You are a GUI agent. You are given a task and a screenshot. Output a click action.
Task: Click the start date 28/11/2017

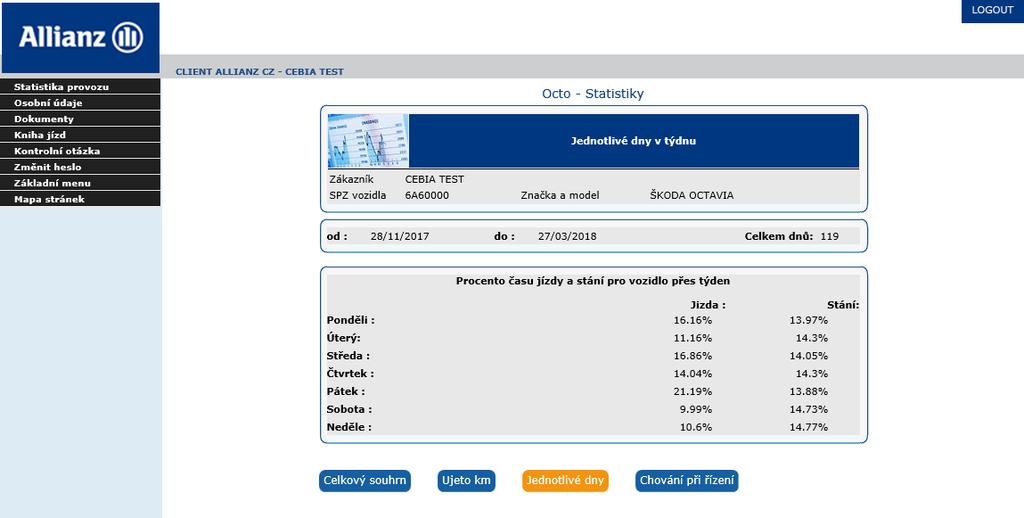[x=400, y=236]
